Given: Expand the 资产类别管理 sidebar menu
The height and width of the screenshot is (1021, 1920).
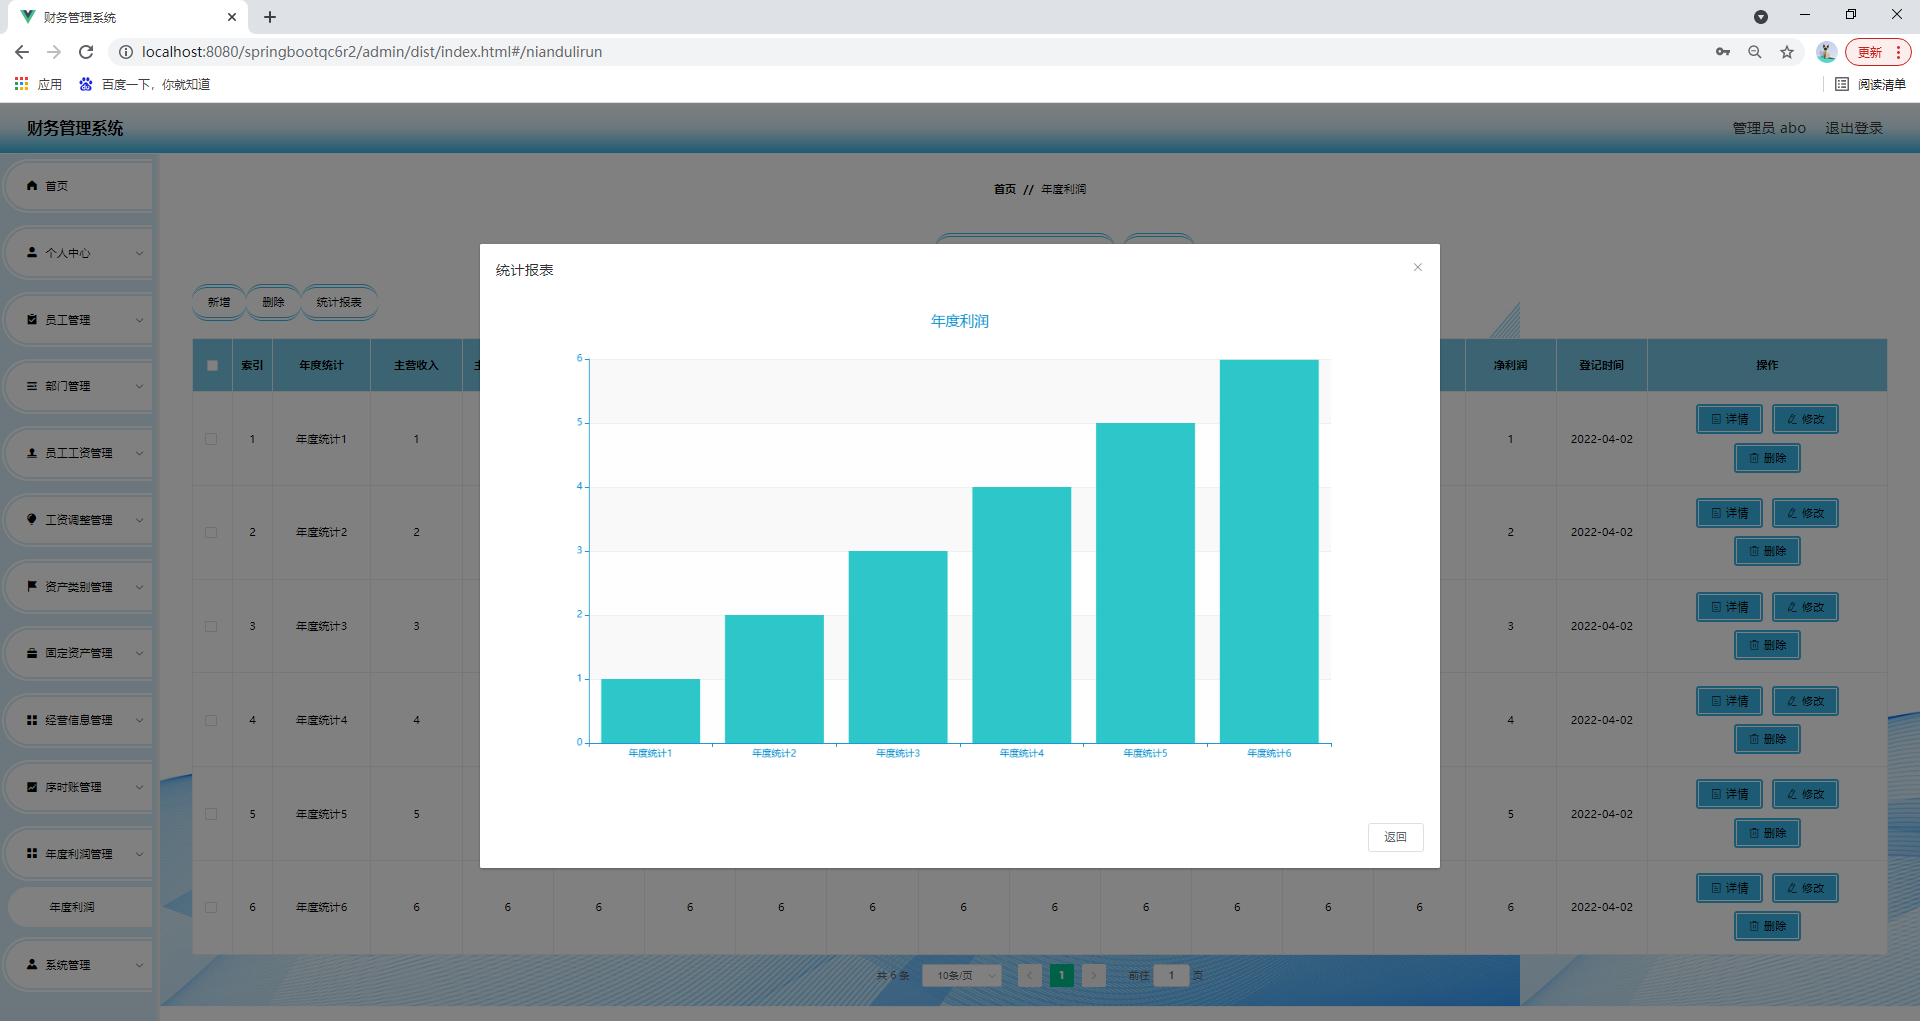Looking at the screenshot, I should click(78, 587).
